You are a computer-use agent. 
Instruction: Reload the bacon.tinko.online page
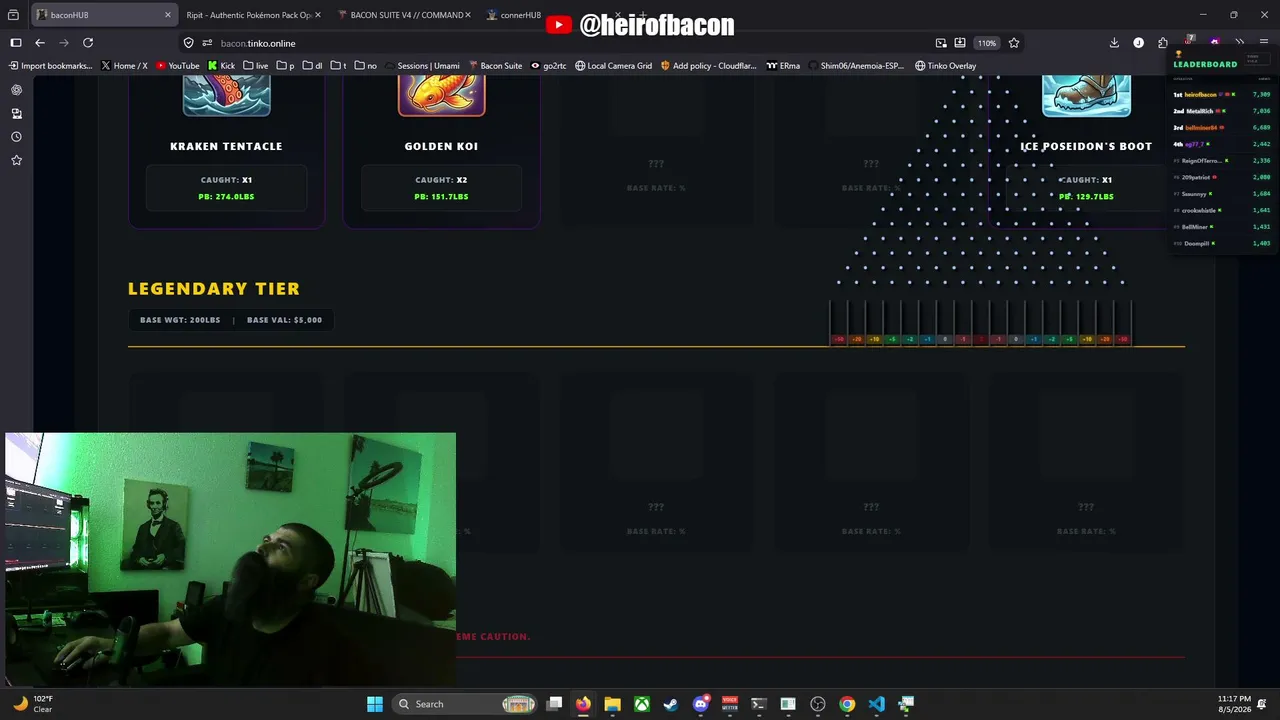[x=88, y=43]
